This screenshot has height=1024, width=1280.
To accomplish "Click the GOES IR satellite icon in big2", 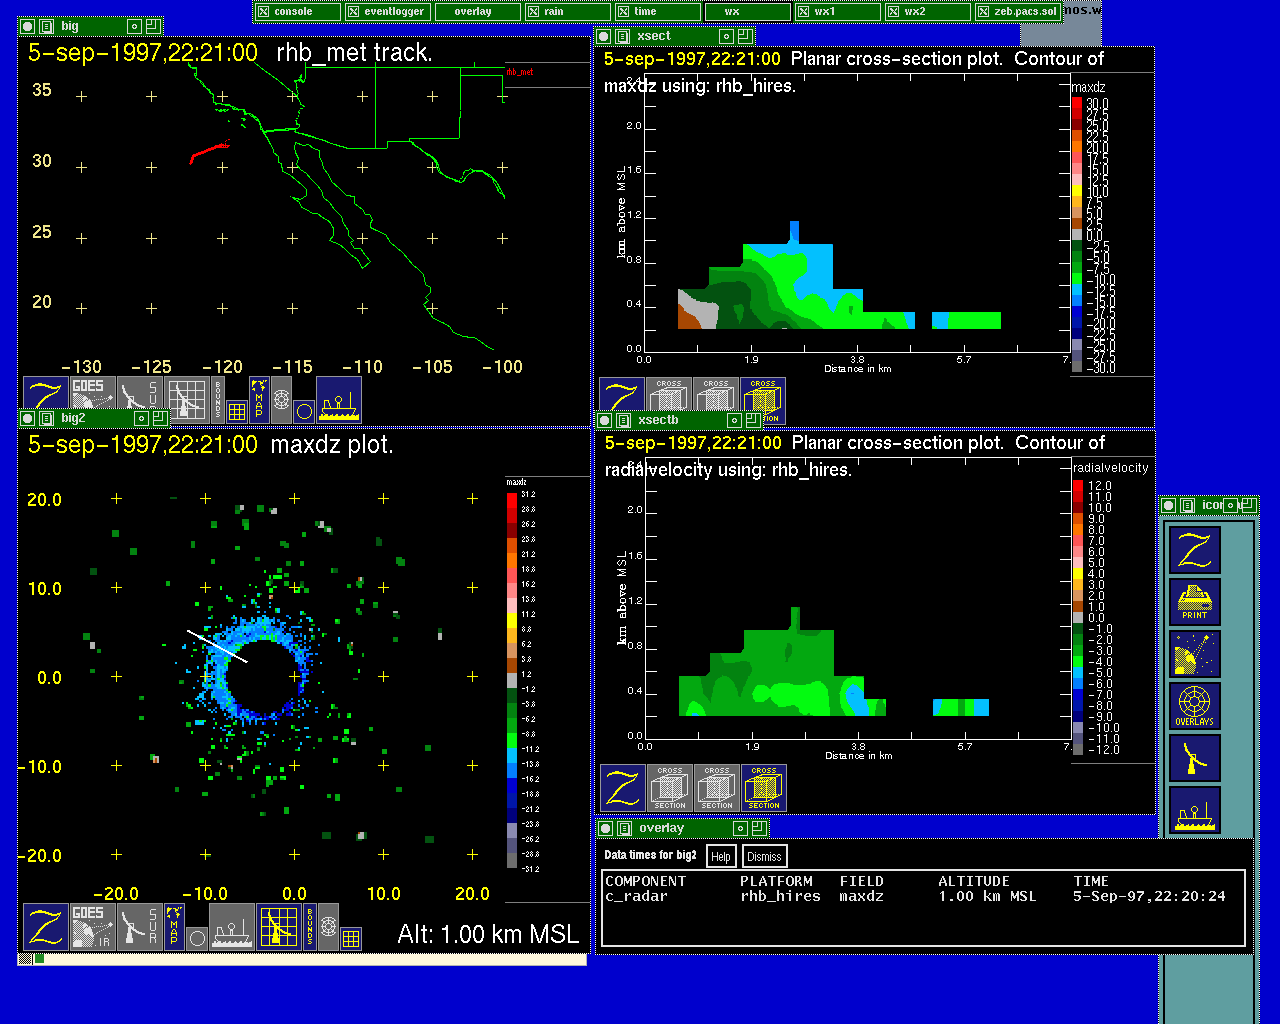I will pyautogui.click(x=91, y=926).
